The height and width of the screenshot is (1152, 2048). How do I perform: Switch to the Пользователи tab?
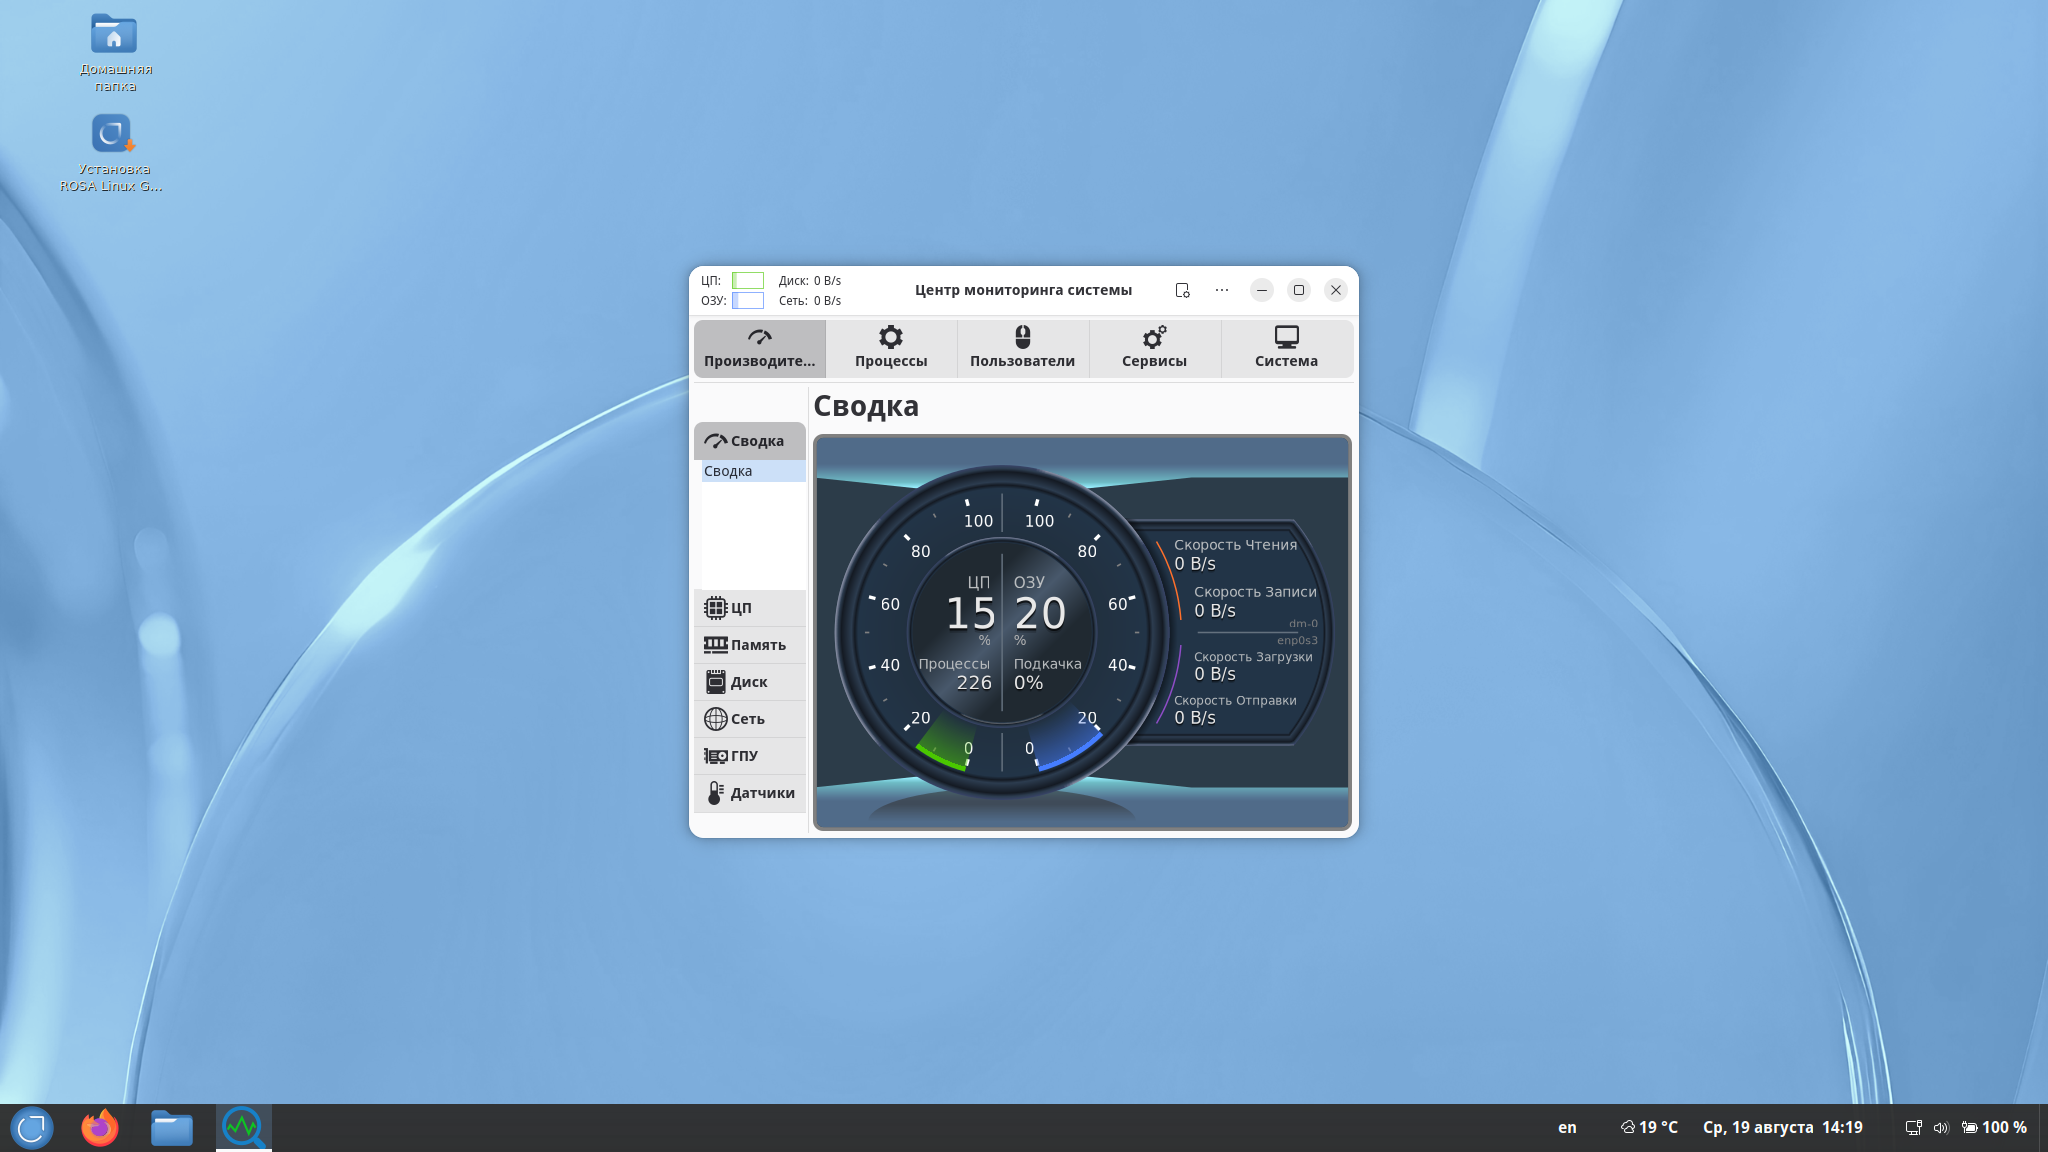click(1022, 348)
